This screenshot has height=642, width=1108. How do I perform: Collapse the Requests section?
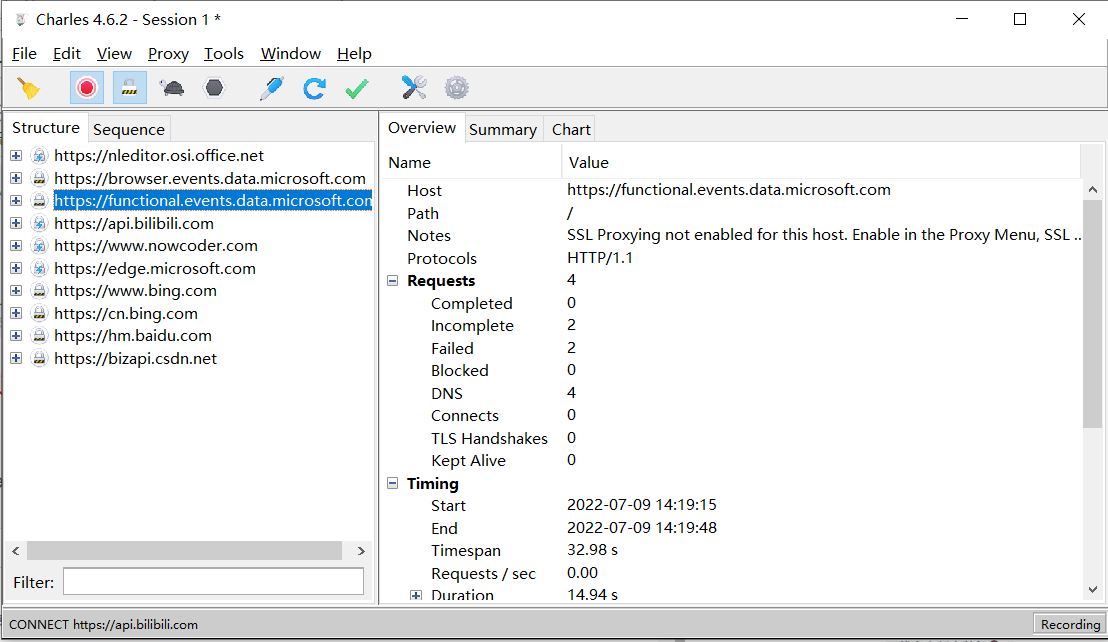[393, 280]
